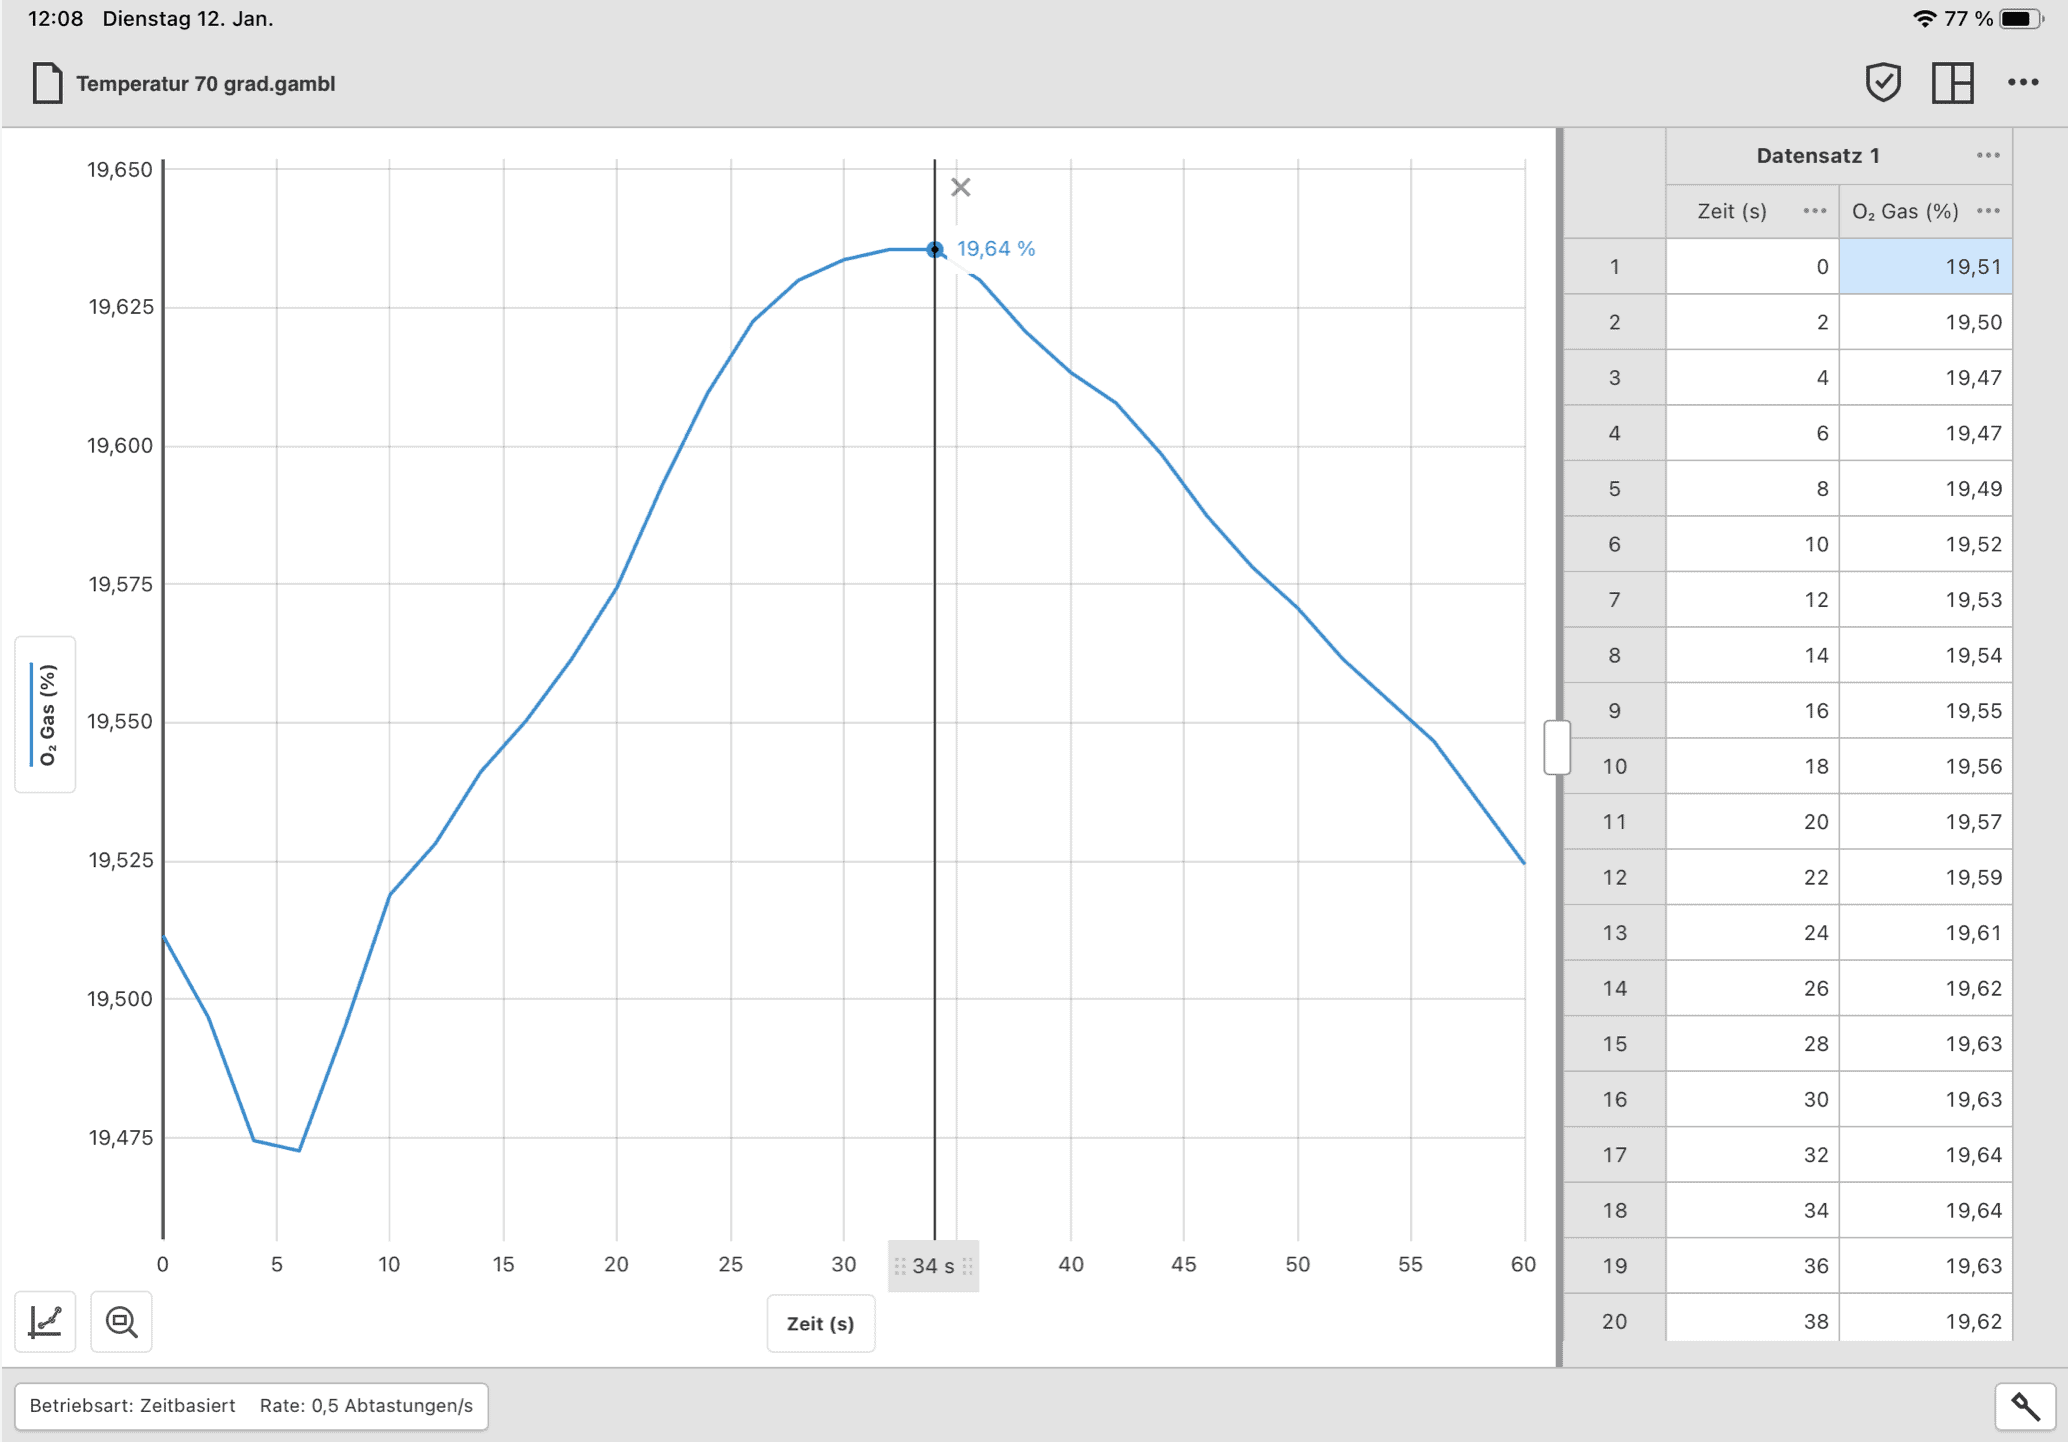The height and width of the screenshot is (1442, 2068).
Task: Select row number 10 header
Action: [x=1614, y=766]
